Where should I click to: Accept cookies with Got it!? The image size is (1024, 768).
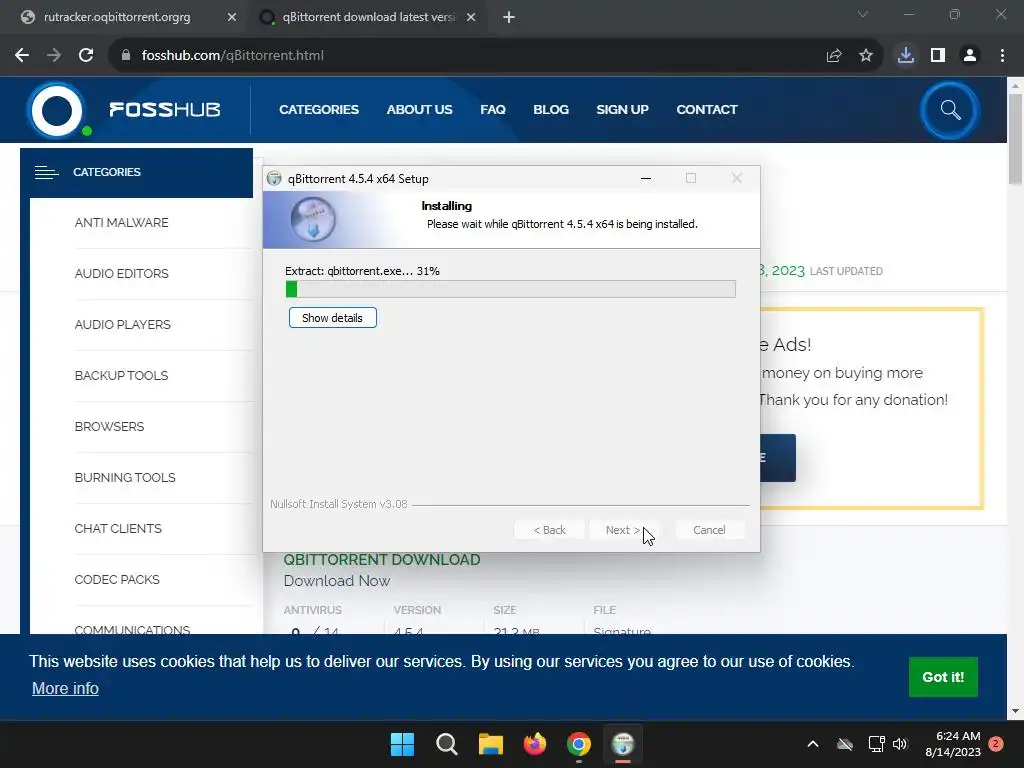pos(943,677)
